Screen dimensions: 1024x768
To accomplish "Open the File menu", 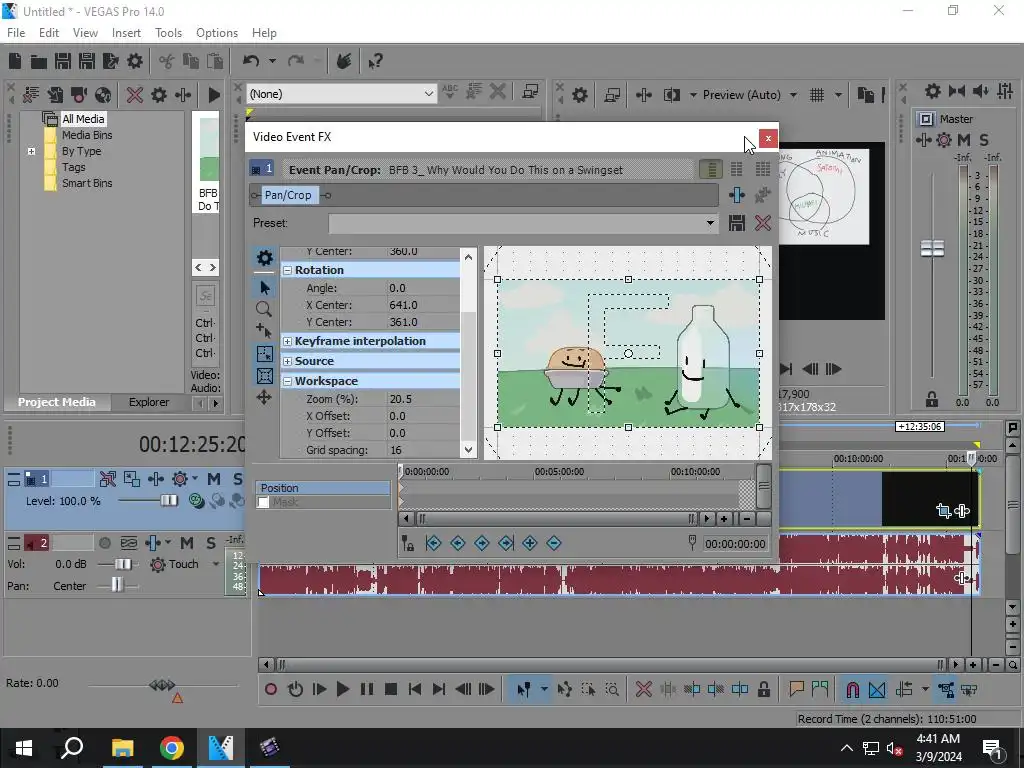I will 16,33.
